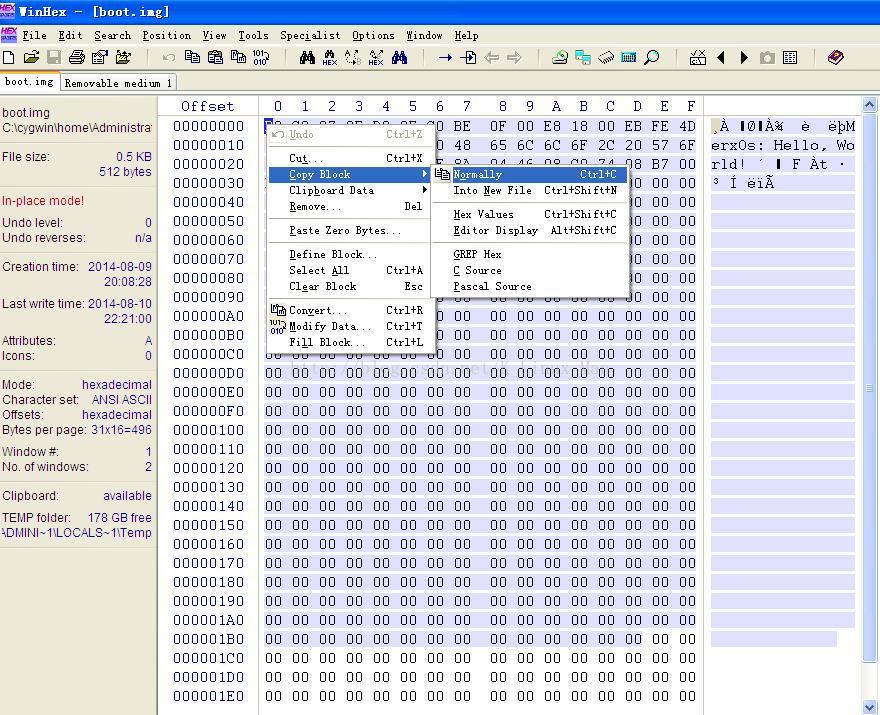
Task: Click the Continue Search blue binoculars icon
Action: (400, 57)
